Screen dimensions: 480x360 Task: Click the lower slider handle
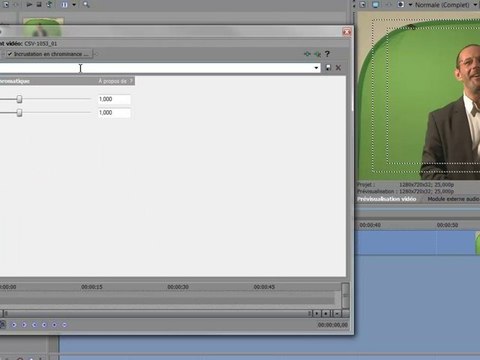(19, 113)
